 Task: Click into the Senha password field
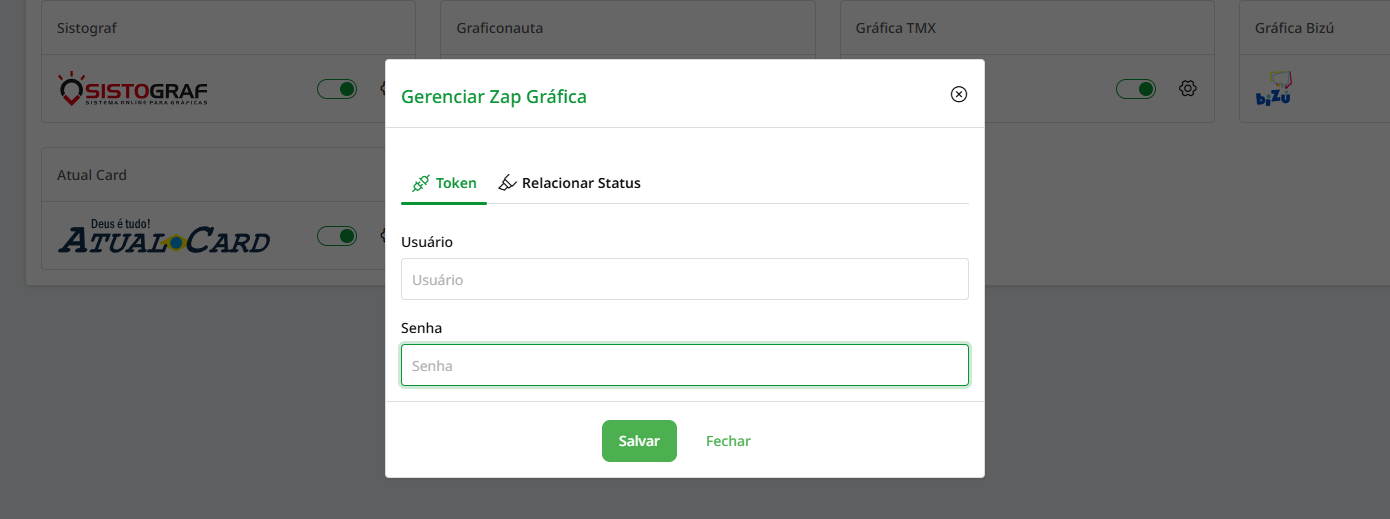tap(684, 366)
